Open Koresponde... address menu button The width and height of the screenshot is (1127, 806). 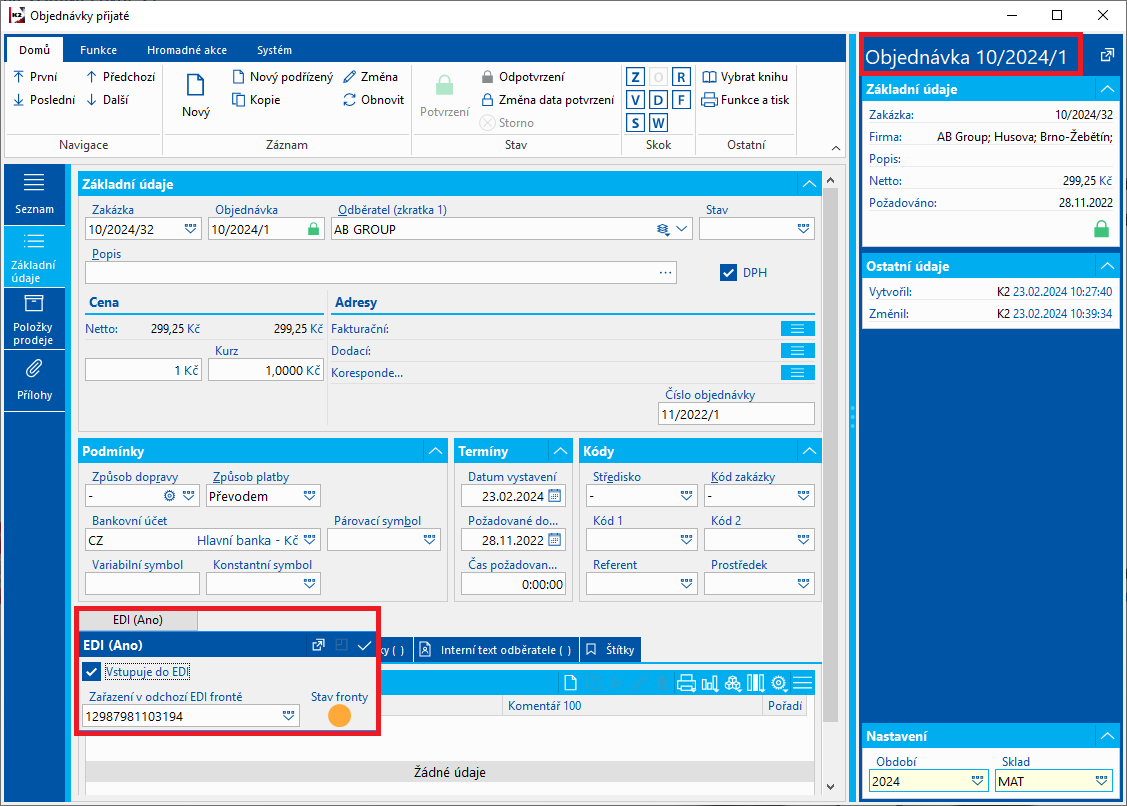797,372
